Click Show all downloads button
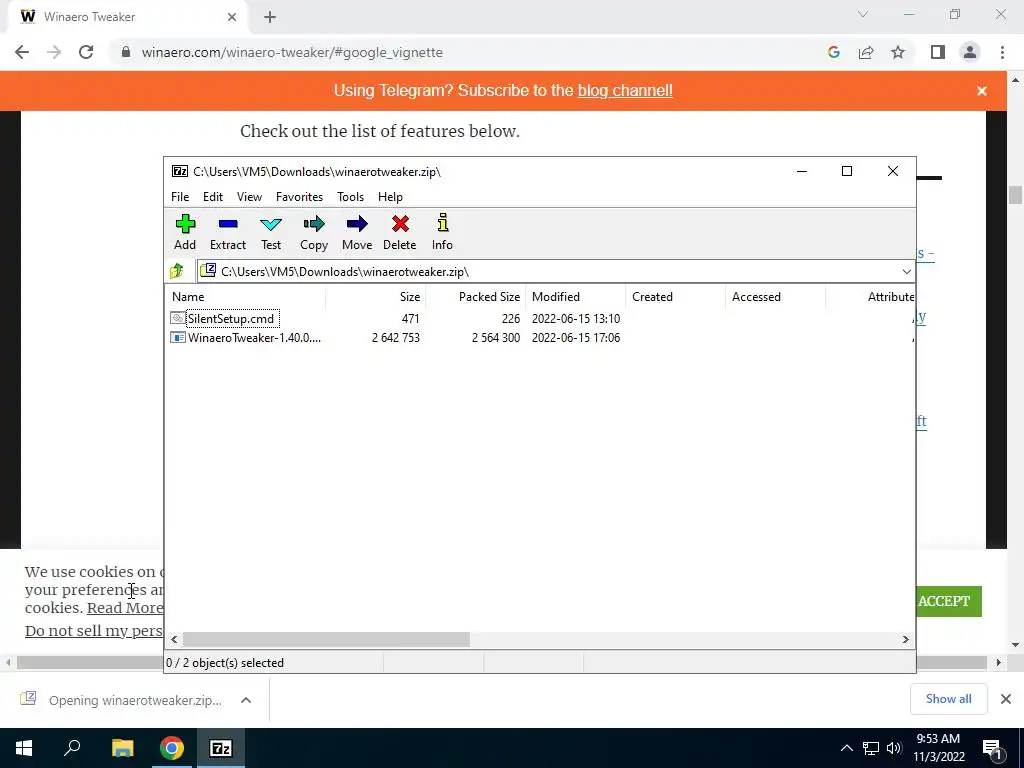1024x768 pixels. click(948, 699)
